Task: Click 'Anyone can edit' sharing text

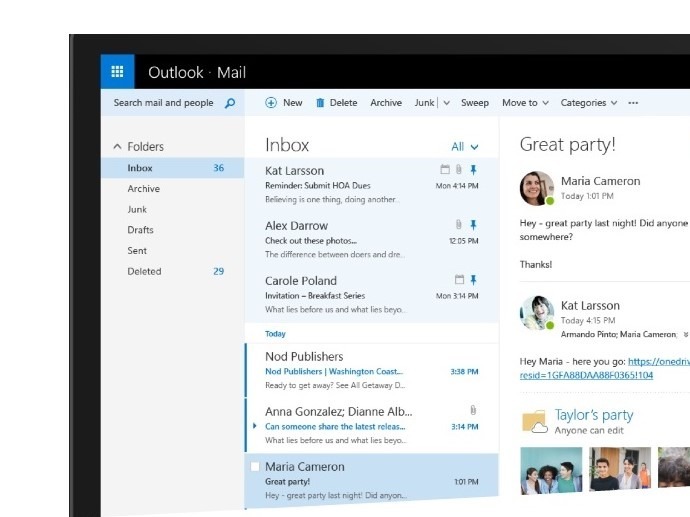Action: (589, 430)
